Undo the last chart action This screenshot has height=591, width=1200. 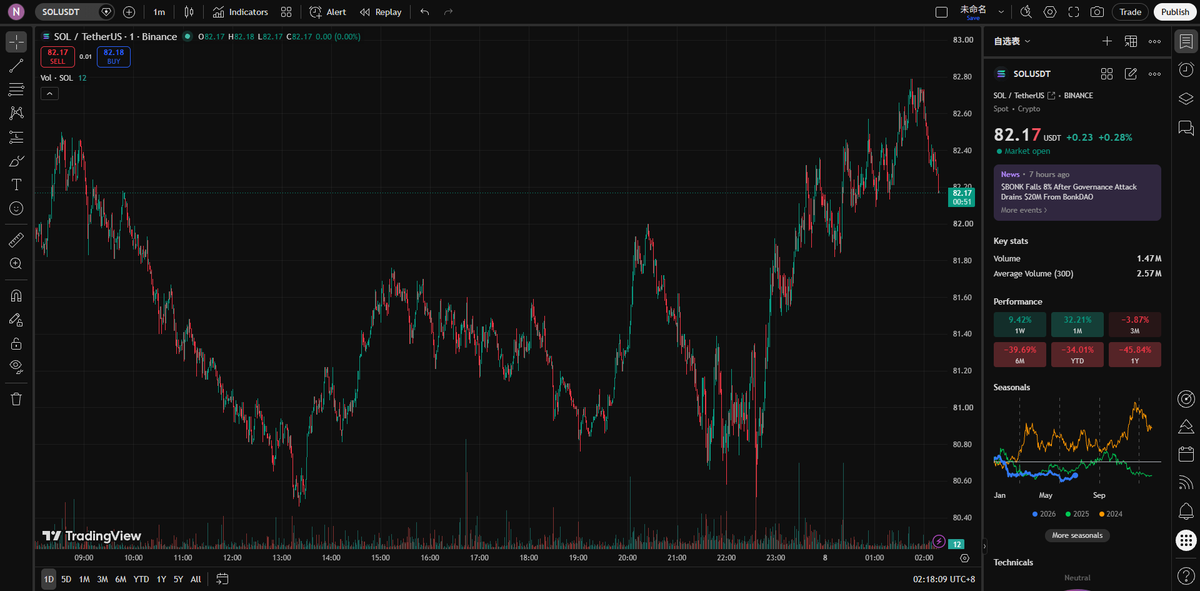click(425, 12)
